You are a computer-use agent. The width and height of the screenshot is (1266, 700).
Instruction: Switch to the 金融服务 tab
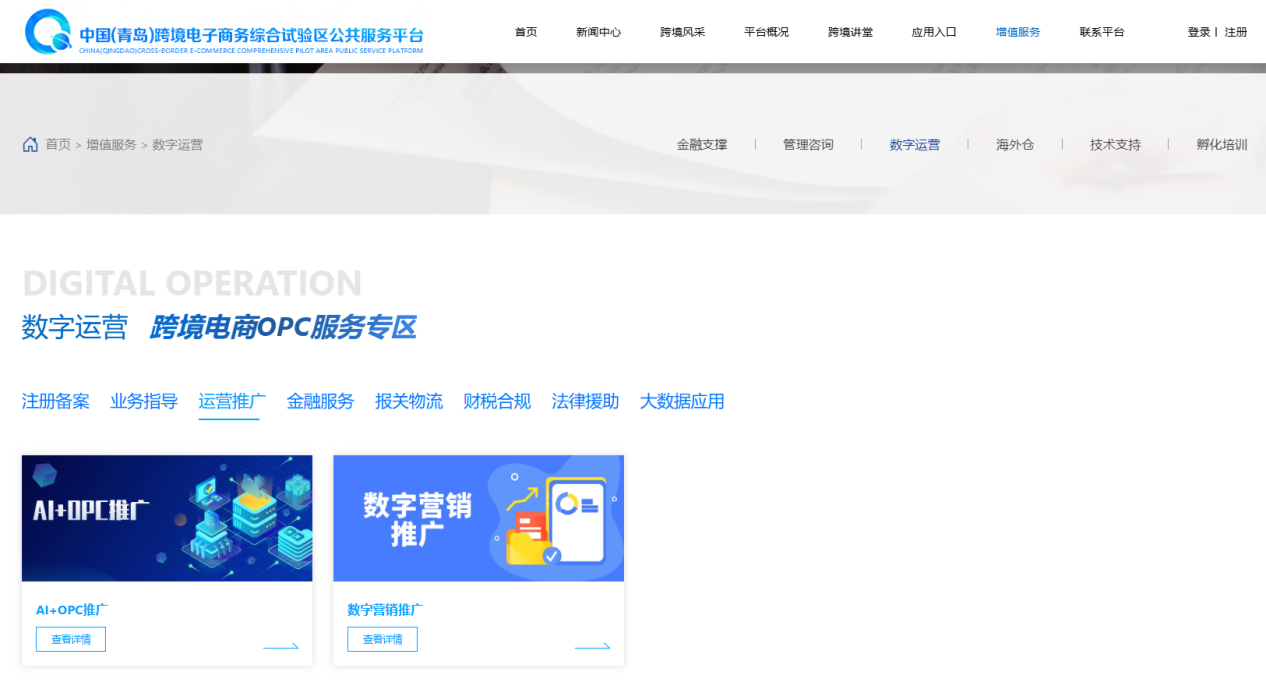[x=320, y=401]
